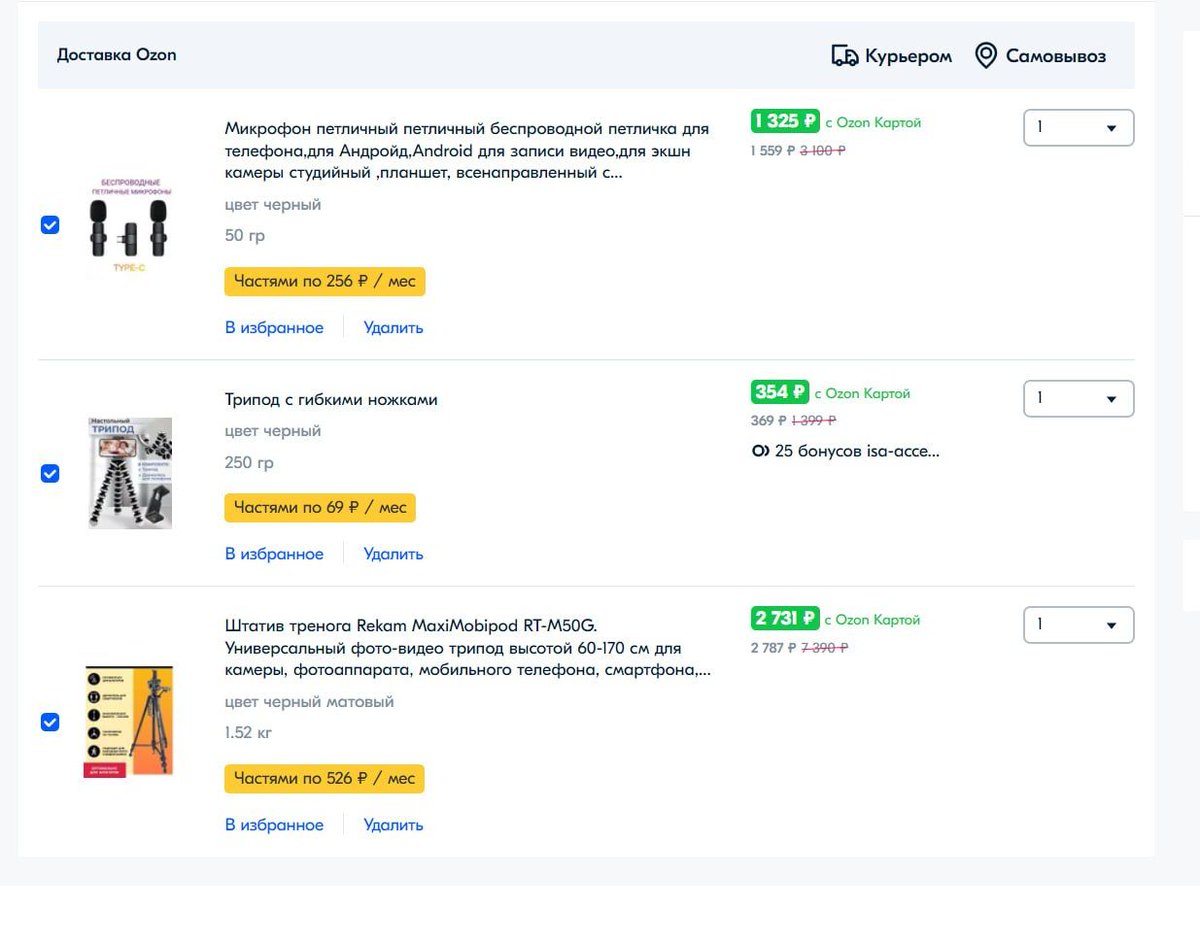1200x944 pixels.
Task: Click the 2 731 ₽ Ozon Card price badge
Action: [x=785, y=618]
